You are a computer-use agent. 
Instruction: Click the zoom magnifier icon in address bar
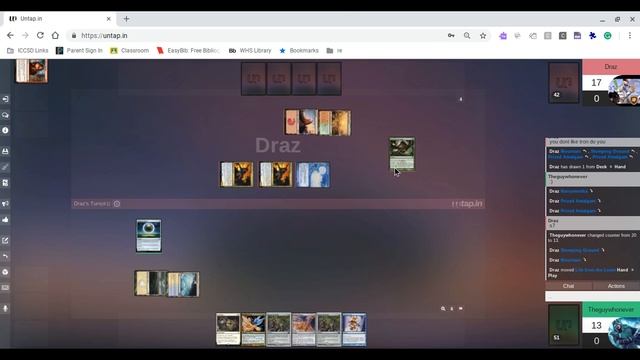click(467, 36)
